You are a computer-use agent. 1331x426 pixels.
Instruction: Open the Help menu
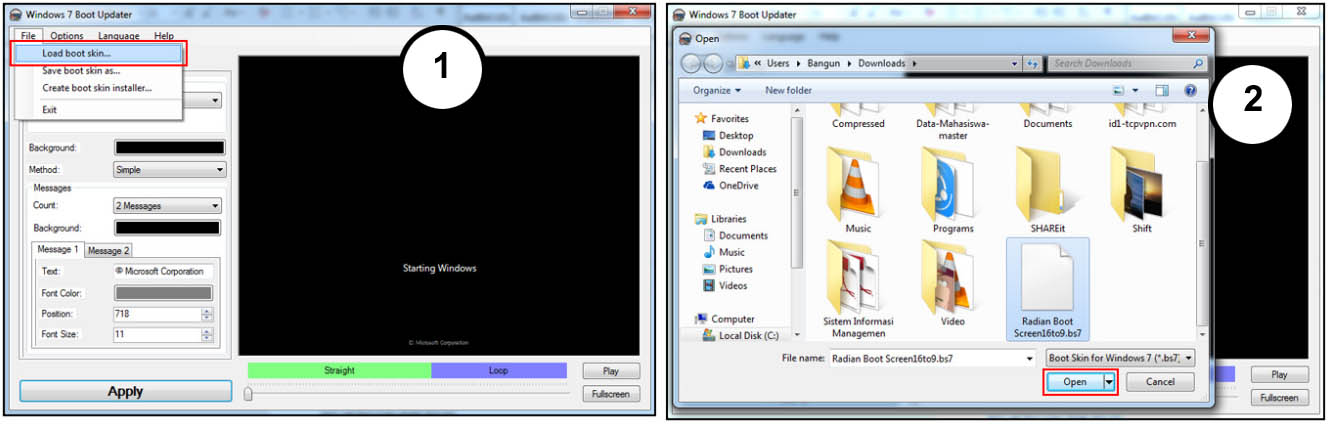tap(164, 36)
